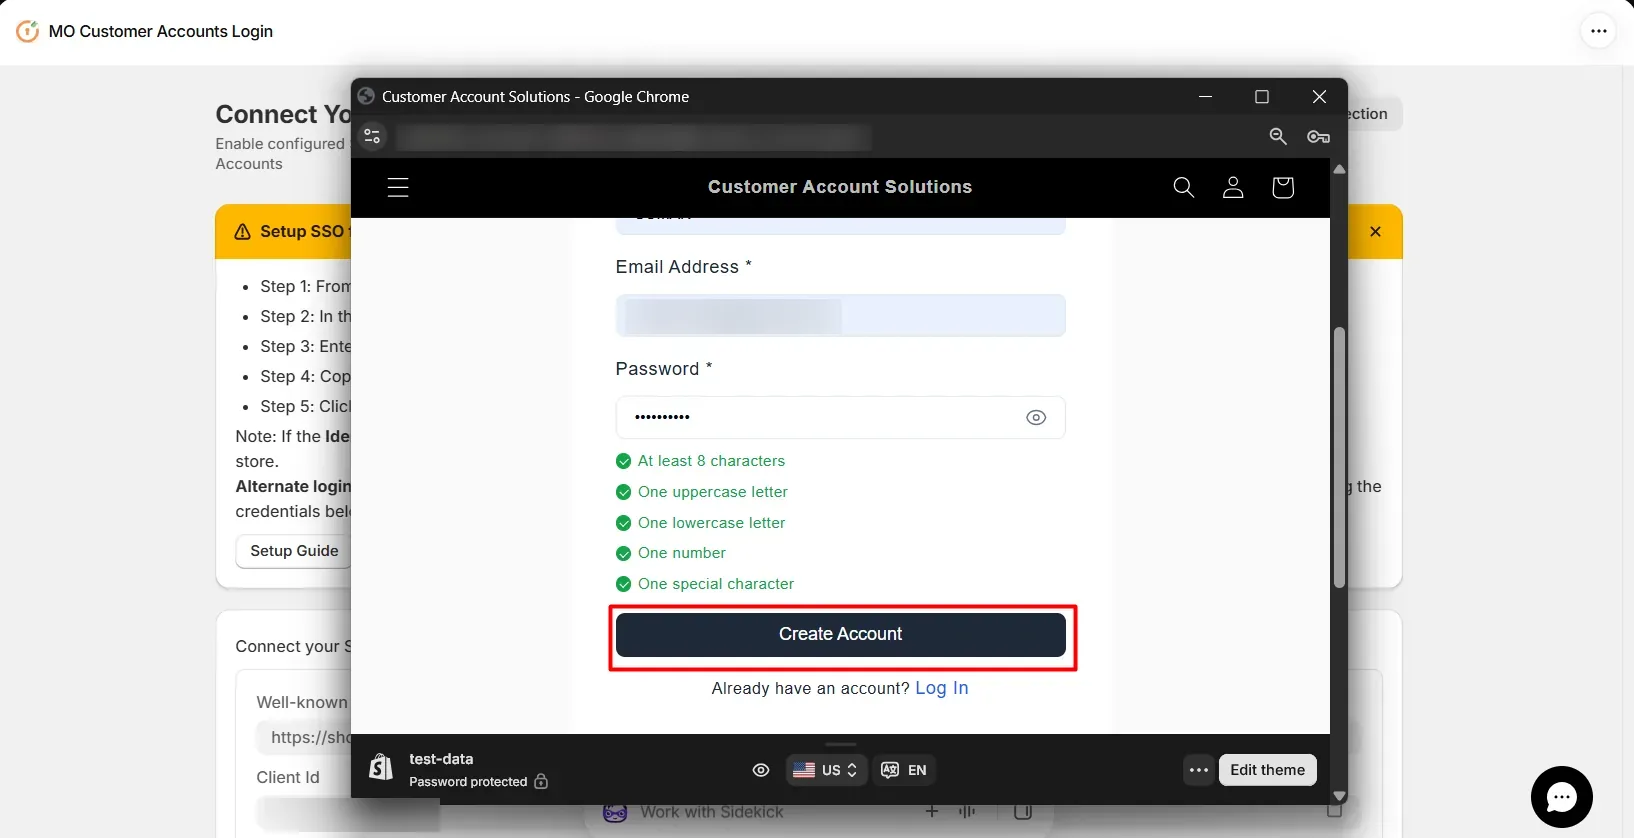Open Chrome's saved password key icon
The width and height of the screenshot is (1634, 838).
[1318, 136]
